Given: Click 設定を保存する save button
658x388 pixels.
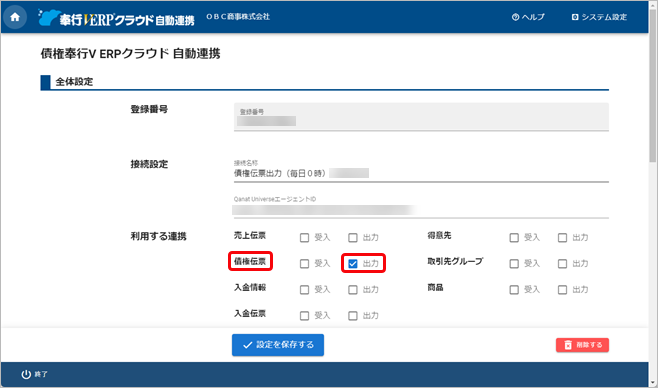Looking at the screenshot, I should (x=278, y=345).
